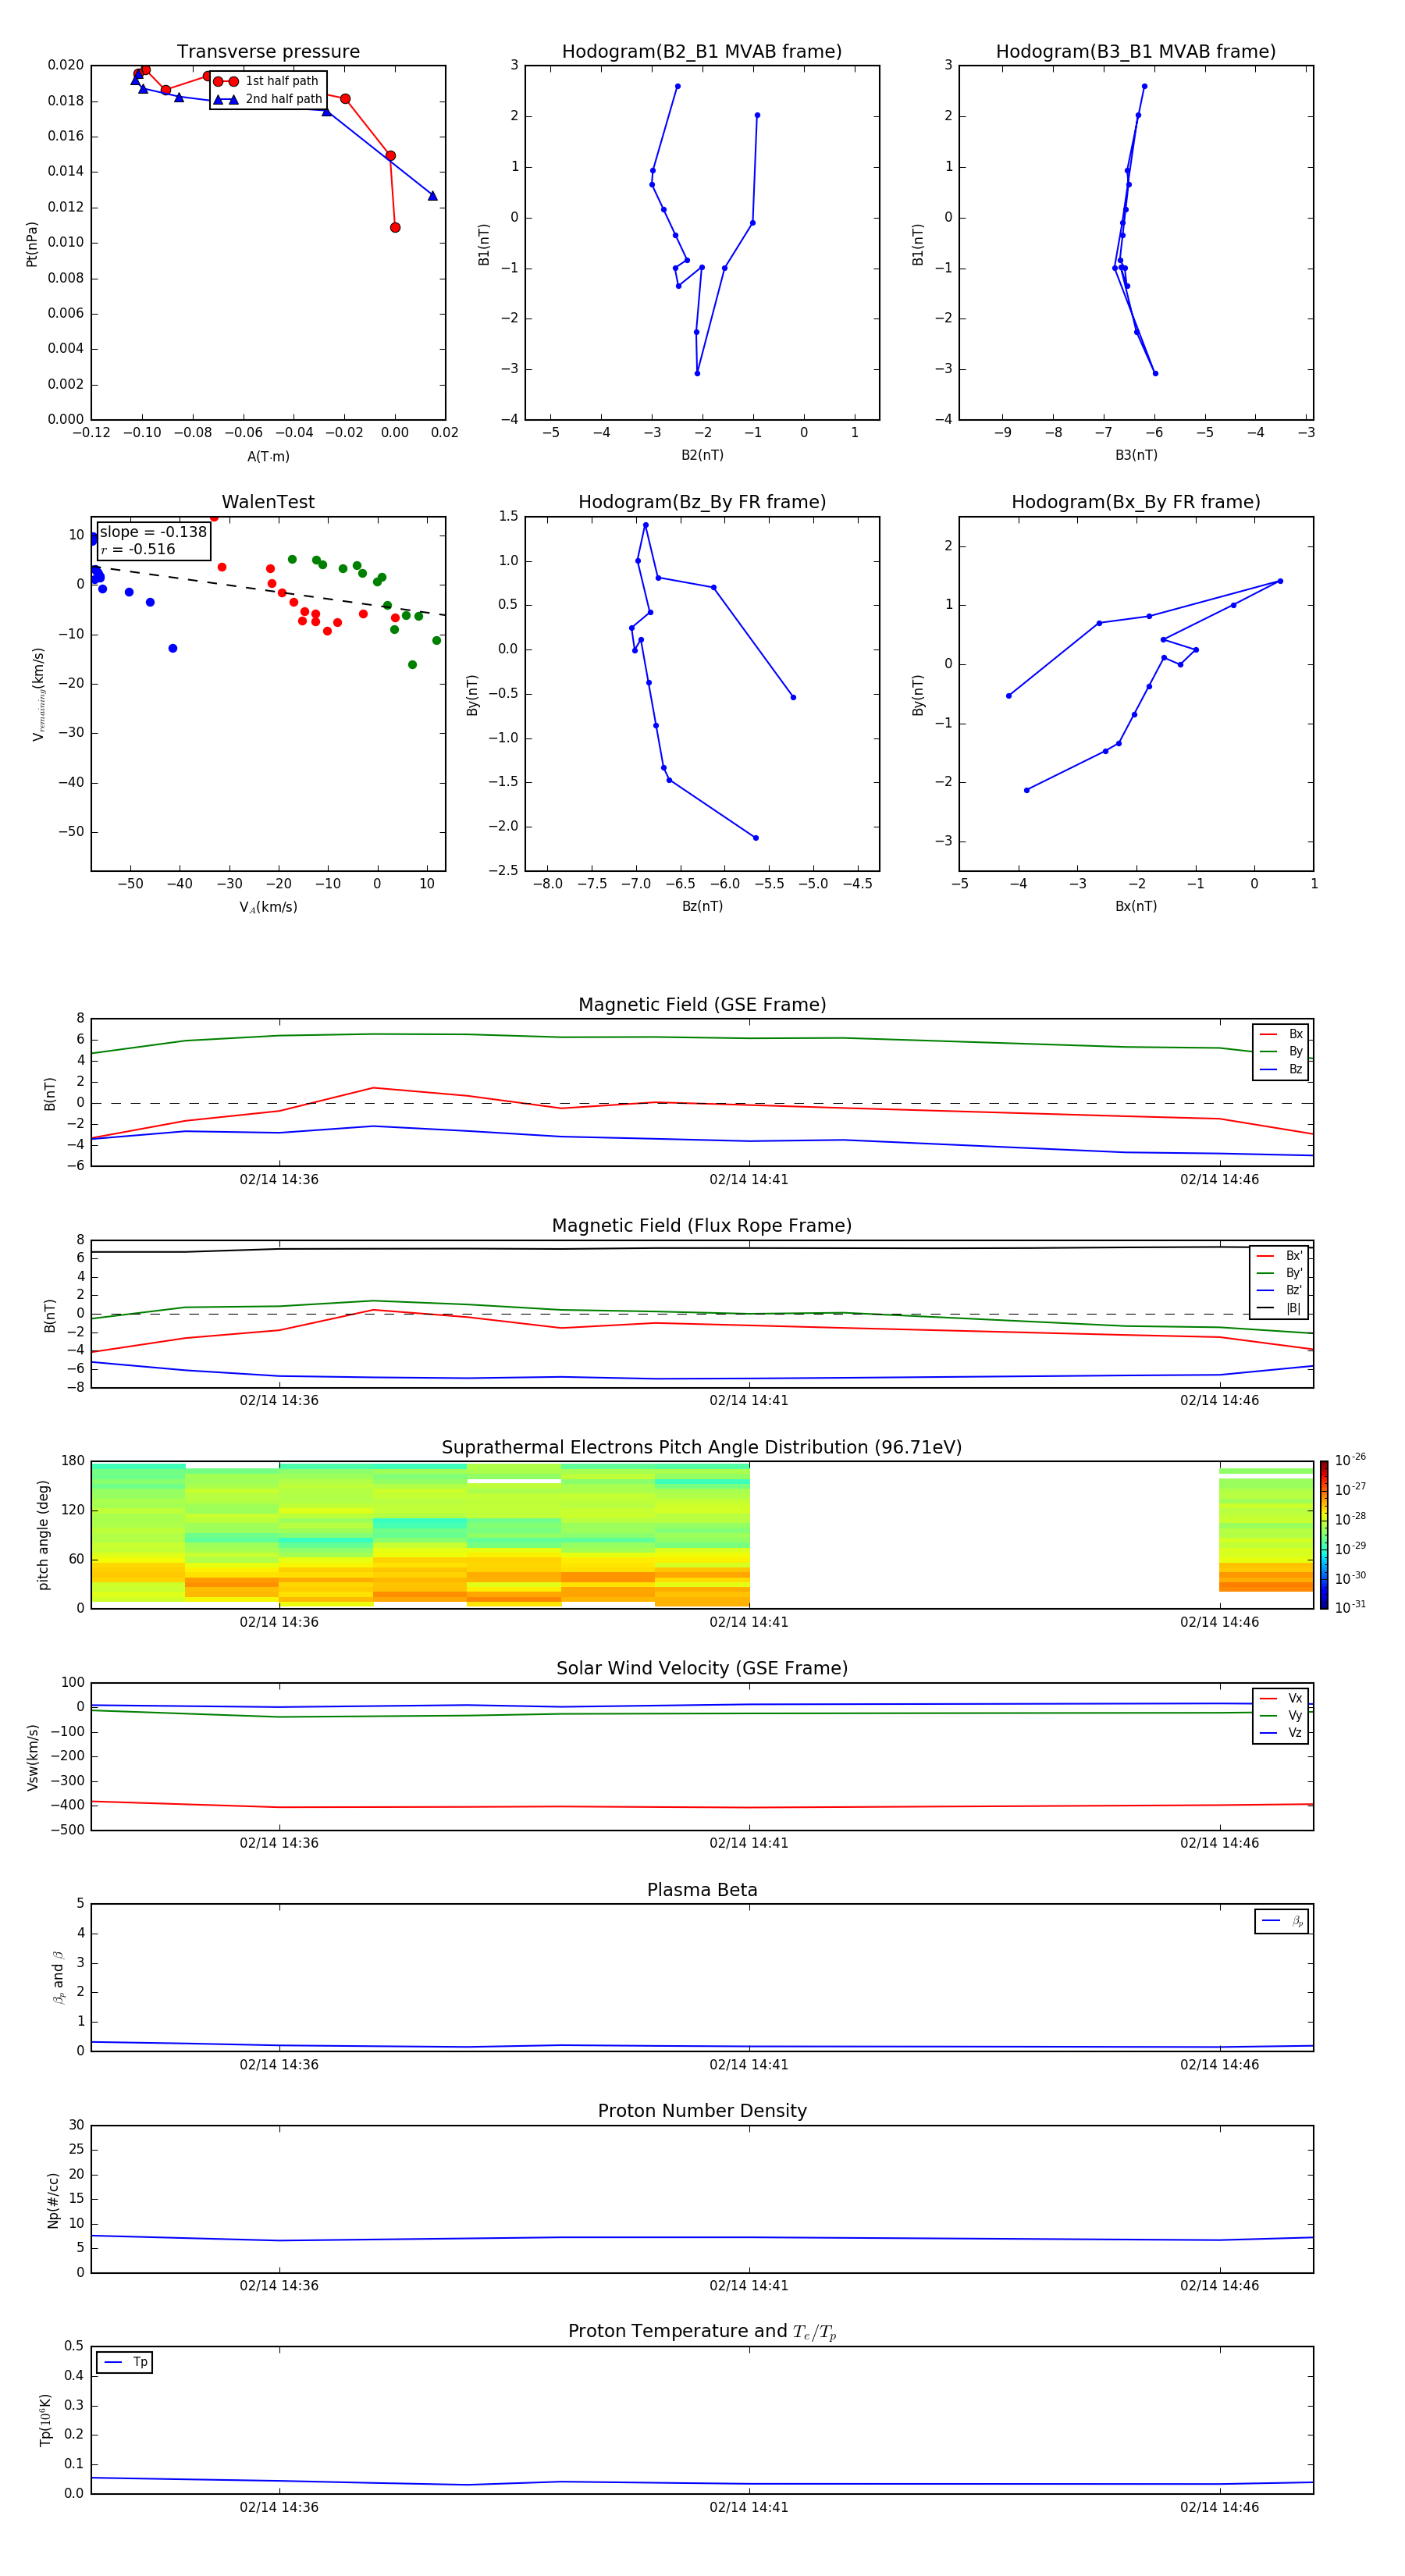Click the By legend entry in GSE magnetic field
The height and width of the screenshot is (2576, 1405).
pos(1281,1052)
